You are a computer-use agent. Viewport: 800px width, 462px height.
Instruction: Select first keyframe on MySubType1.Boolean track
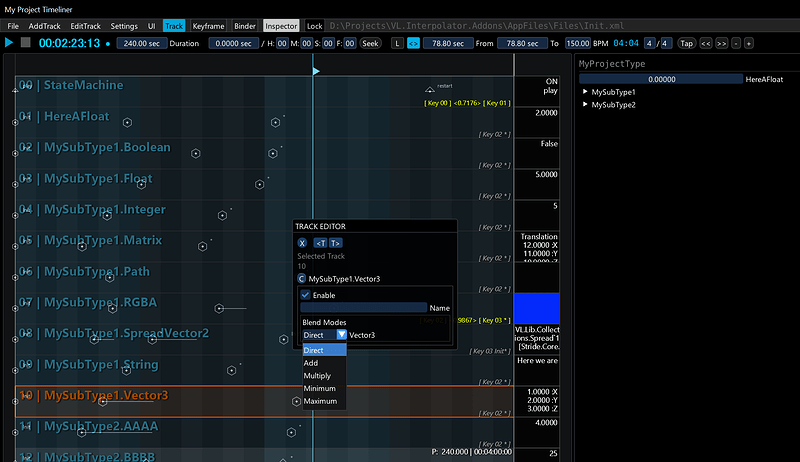pyautogui.click(x=195, y=153)
